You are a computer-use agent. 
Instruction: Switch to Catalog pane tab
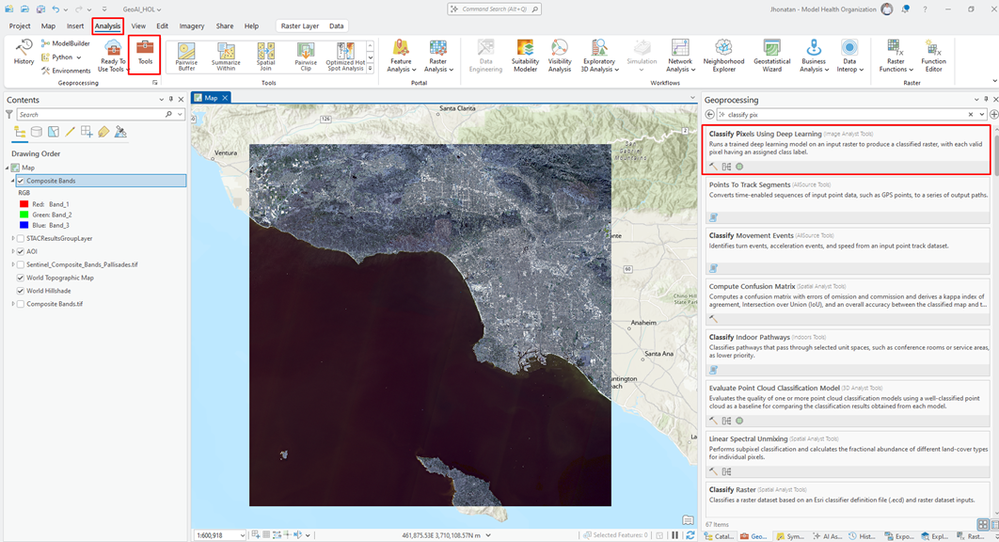point(719,536)
